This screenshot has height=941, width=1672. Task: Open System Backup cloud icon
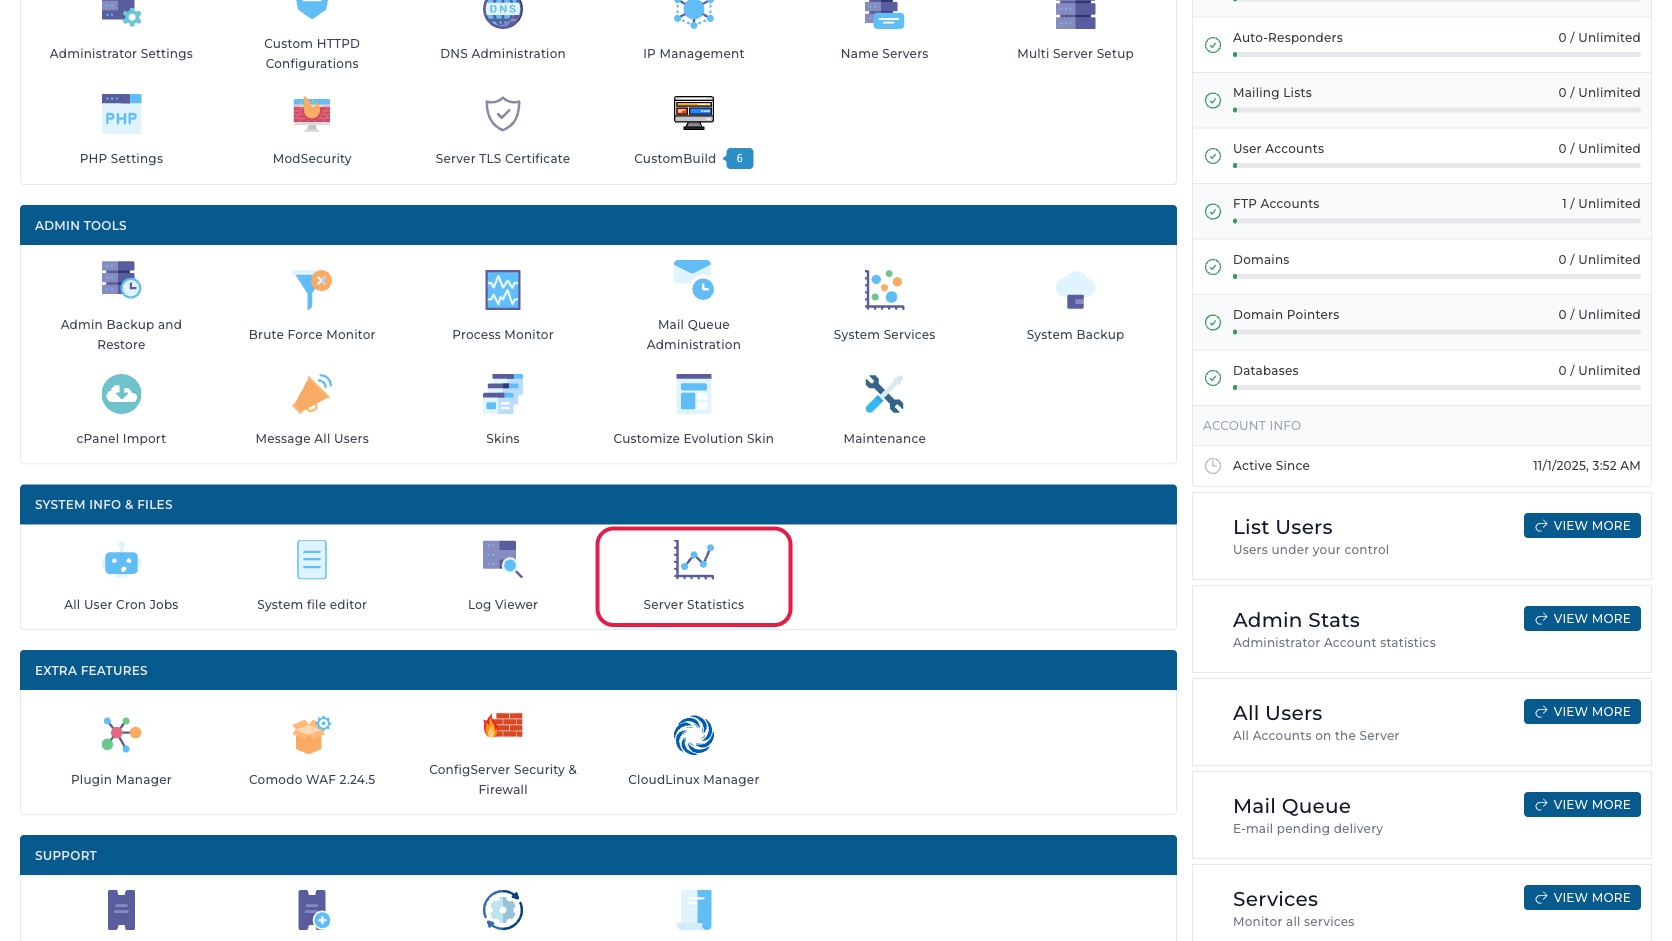(x=1076, y=290)
